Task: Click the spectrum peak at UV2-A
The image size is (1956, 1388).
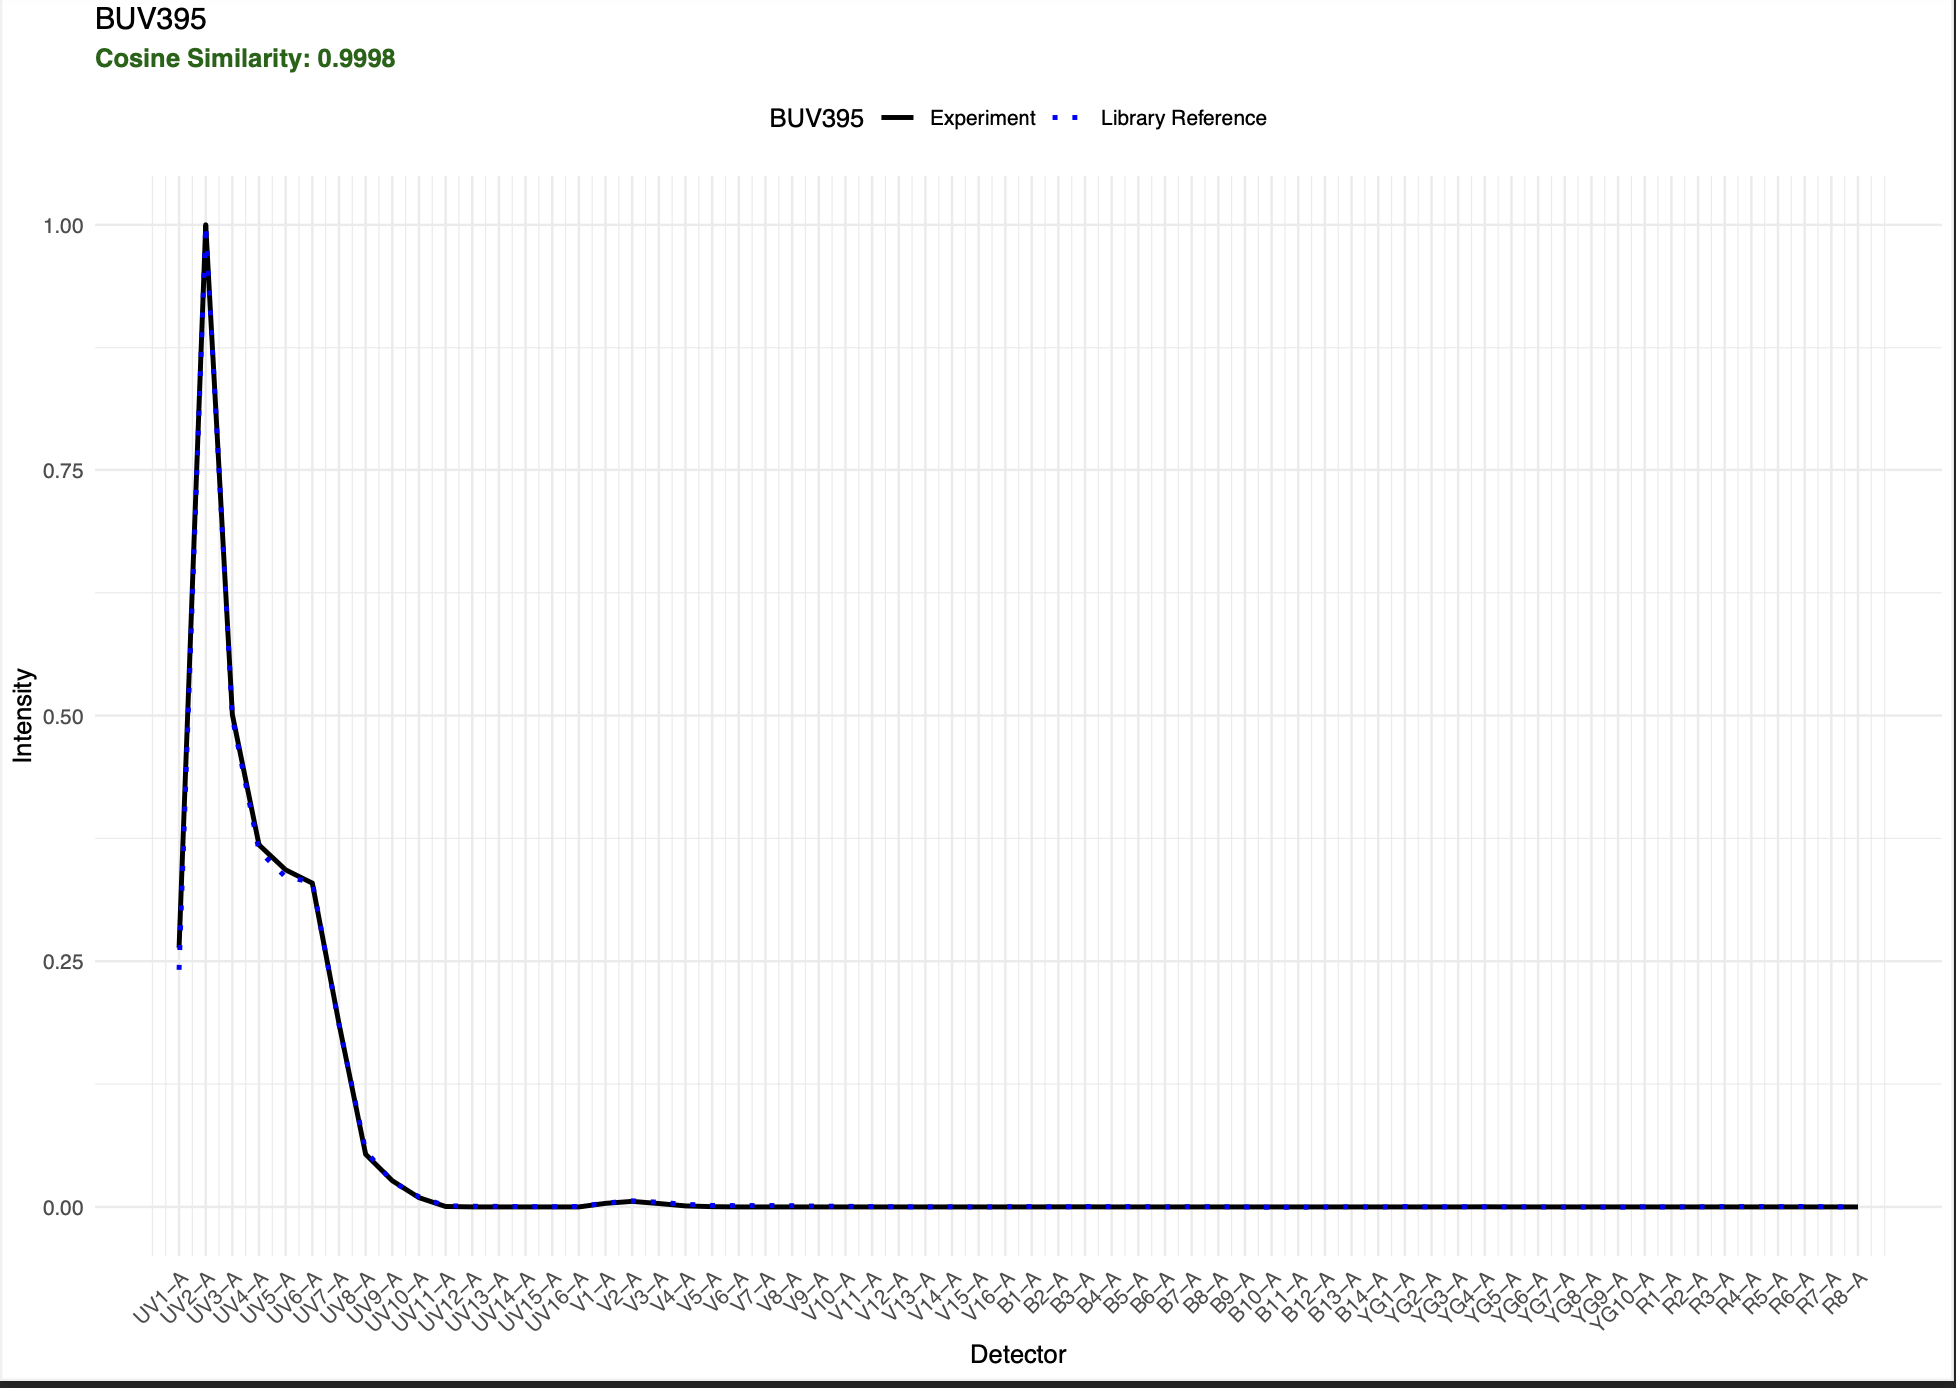Action: 205,227
